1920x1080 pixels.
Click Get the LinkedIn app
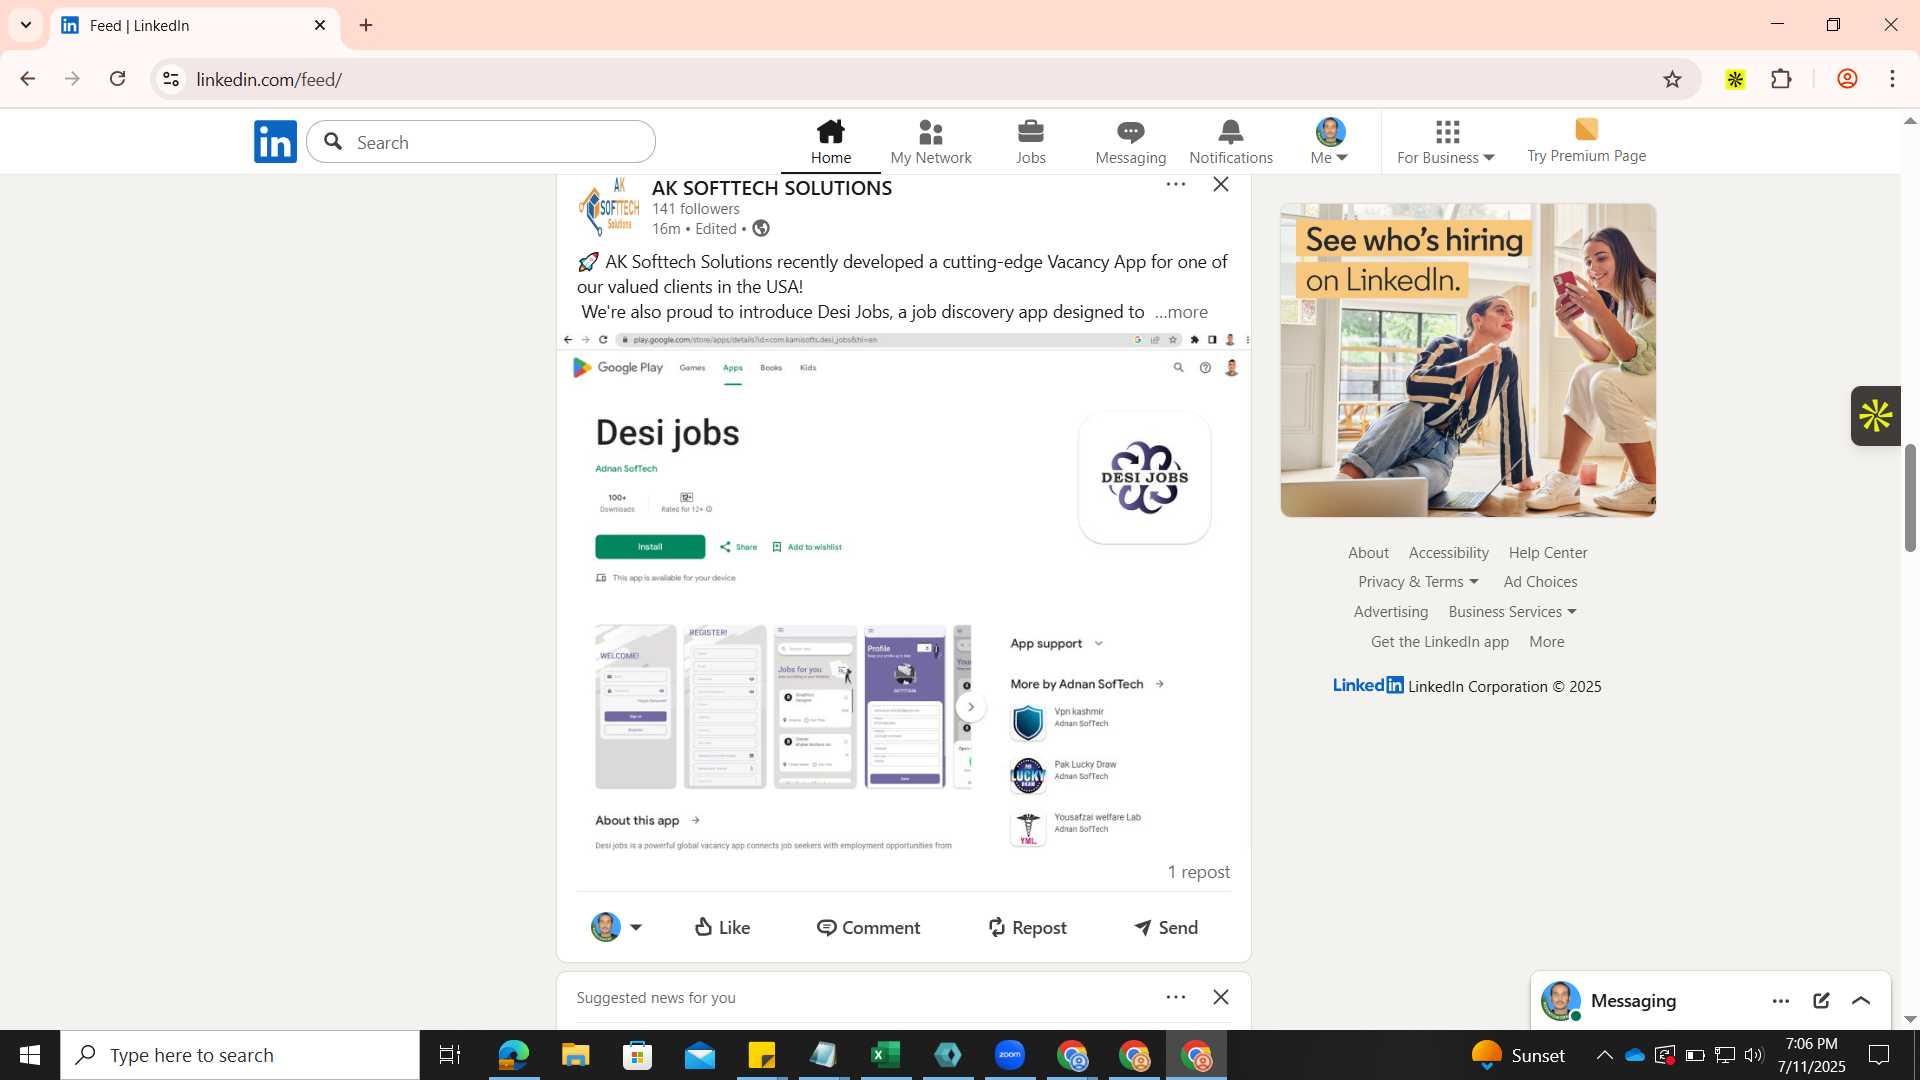click(x=1439, y=642)
